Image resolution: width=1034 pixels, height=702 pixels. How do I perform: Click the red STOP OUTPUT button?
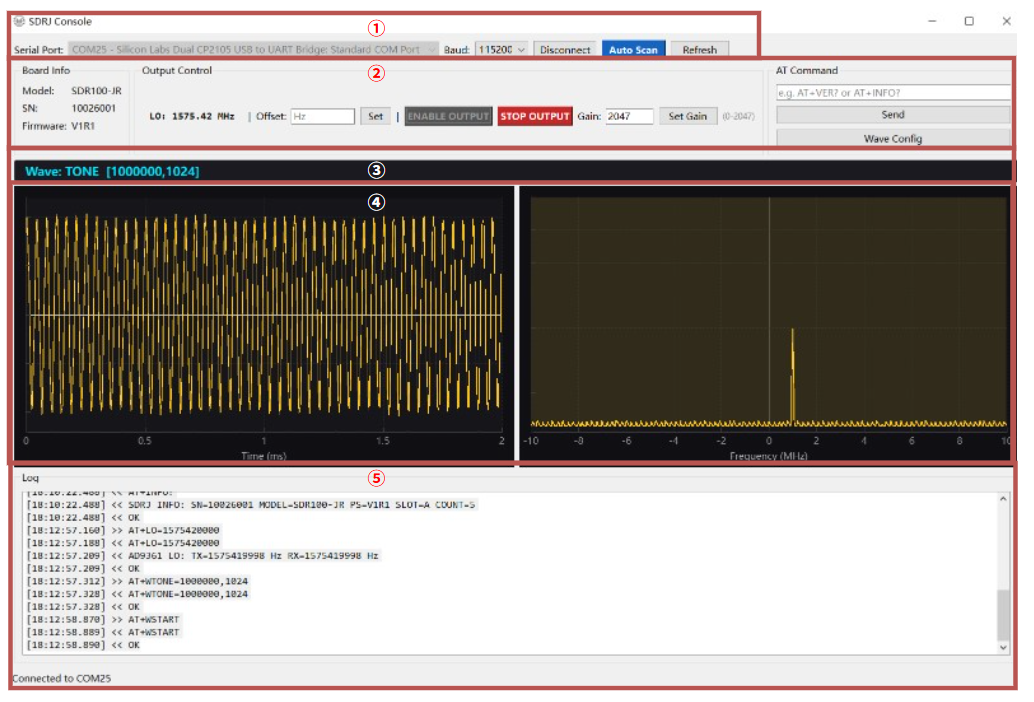coord(535,117)
